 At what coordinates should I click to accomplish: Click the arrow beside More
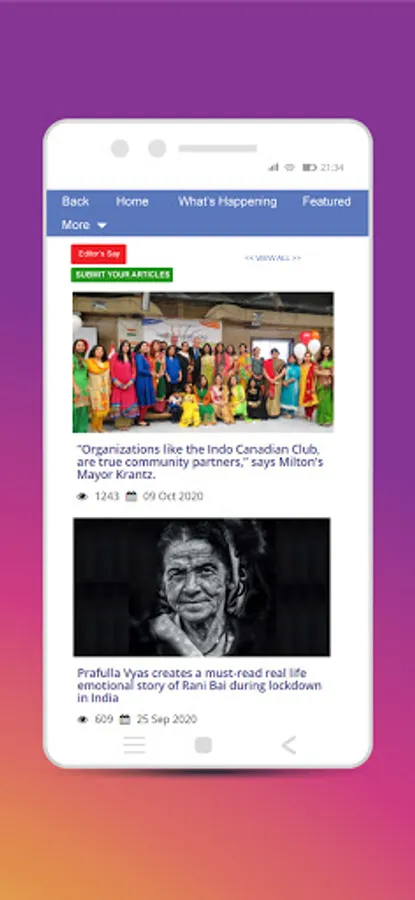(x=102, y=226)
